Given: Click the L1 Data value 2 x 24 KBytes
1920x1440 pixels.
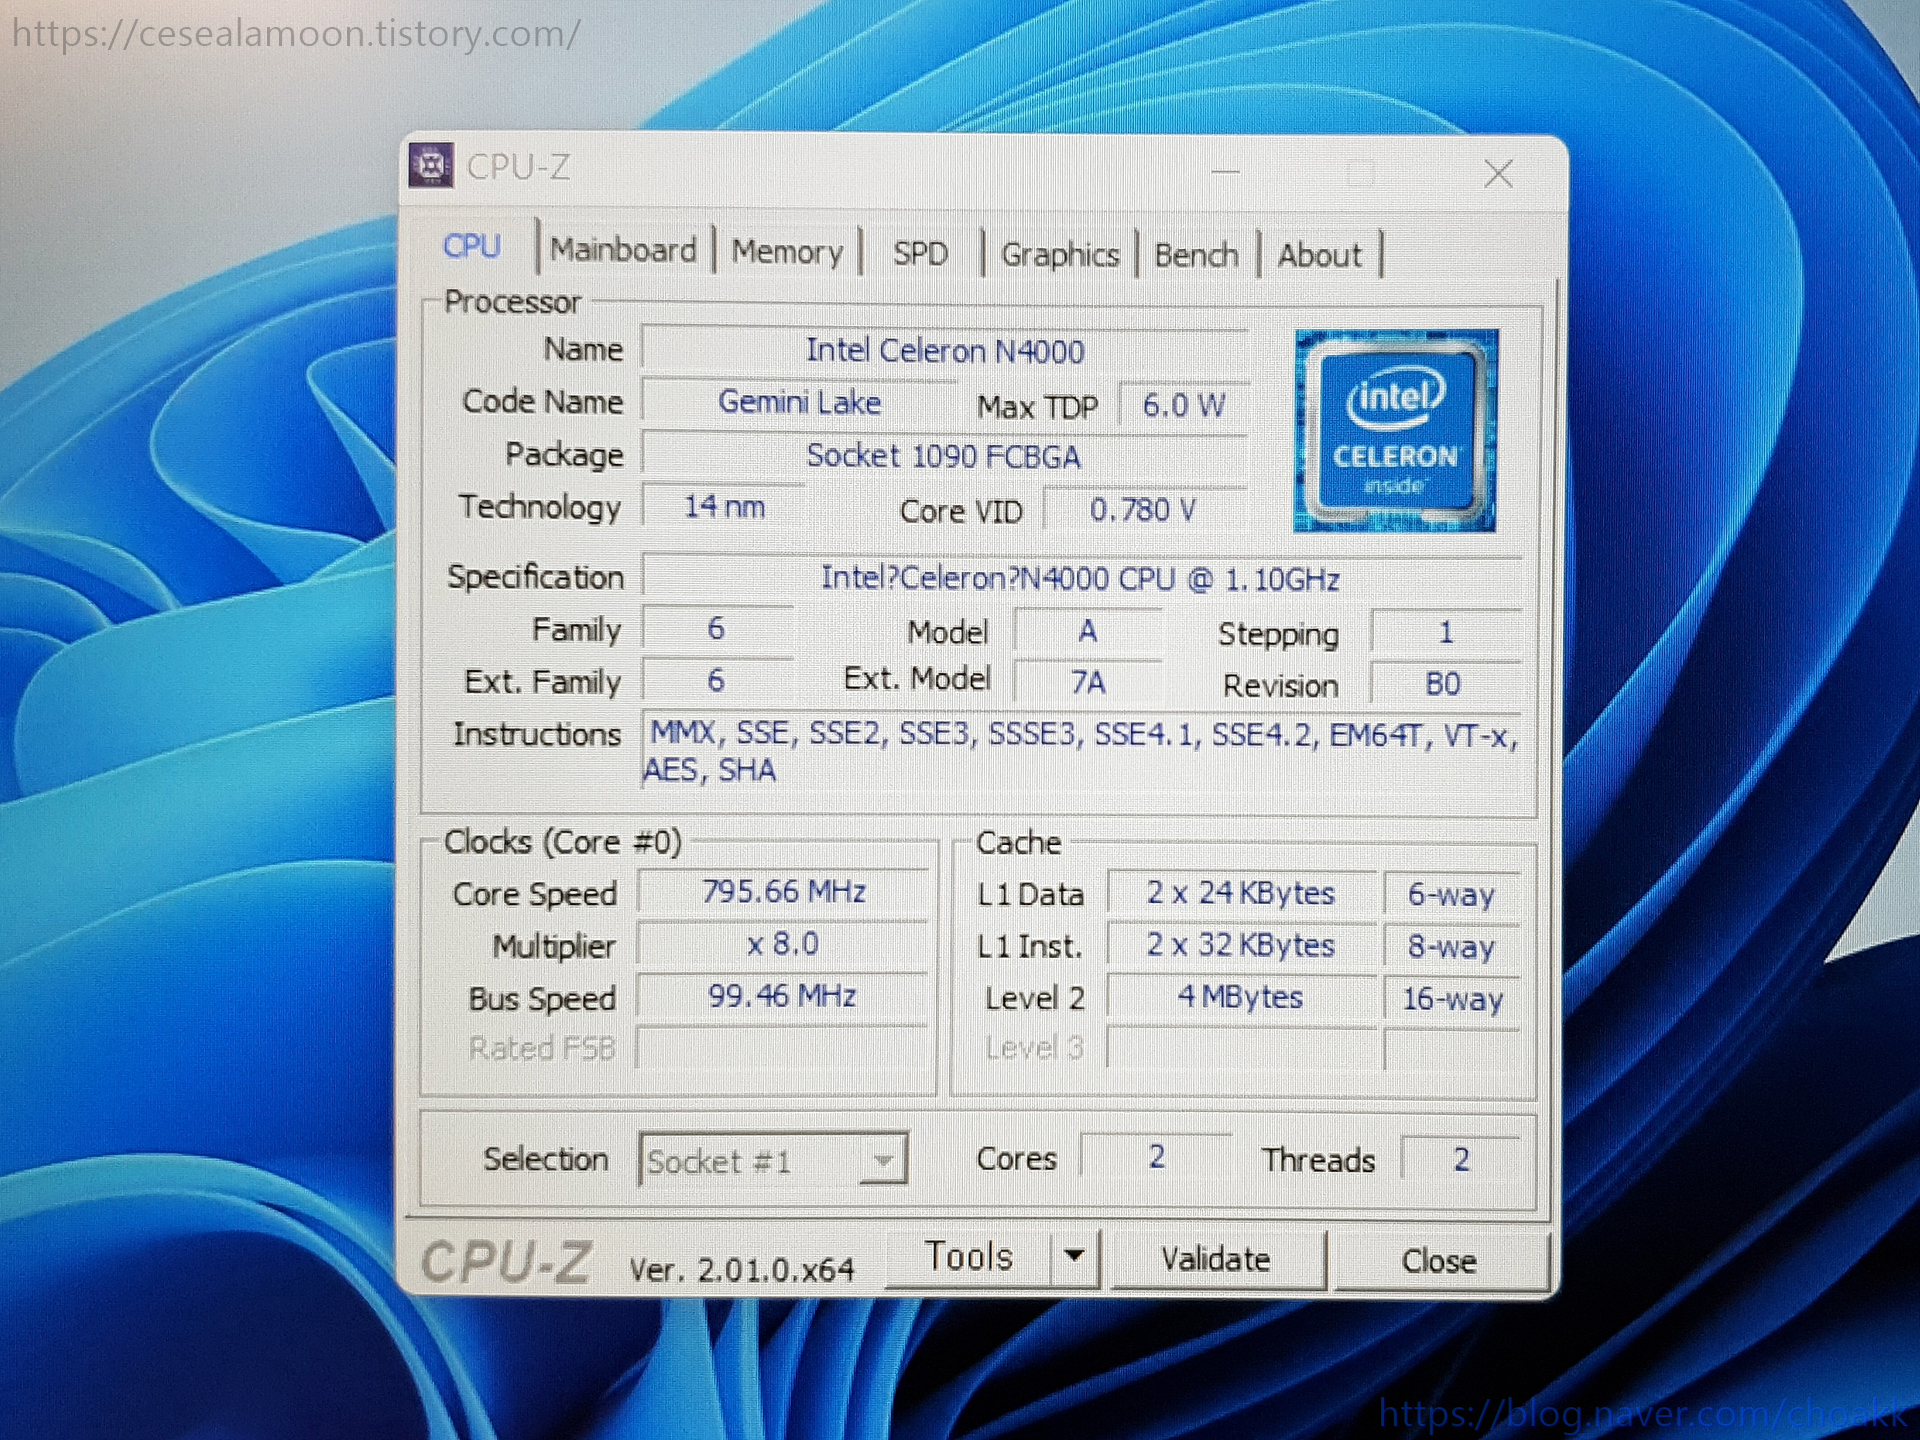Looking at the screenshot, I should click(x=1241, y=893).
